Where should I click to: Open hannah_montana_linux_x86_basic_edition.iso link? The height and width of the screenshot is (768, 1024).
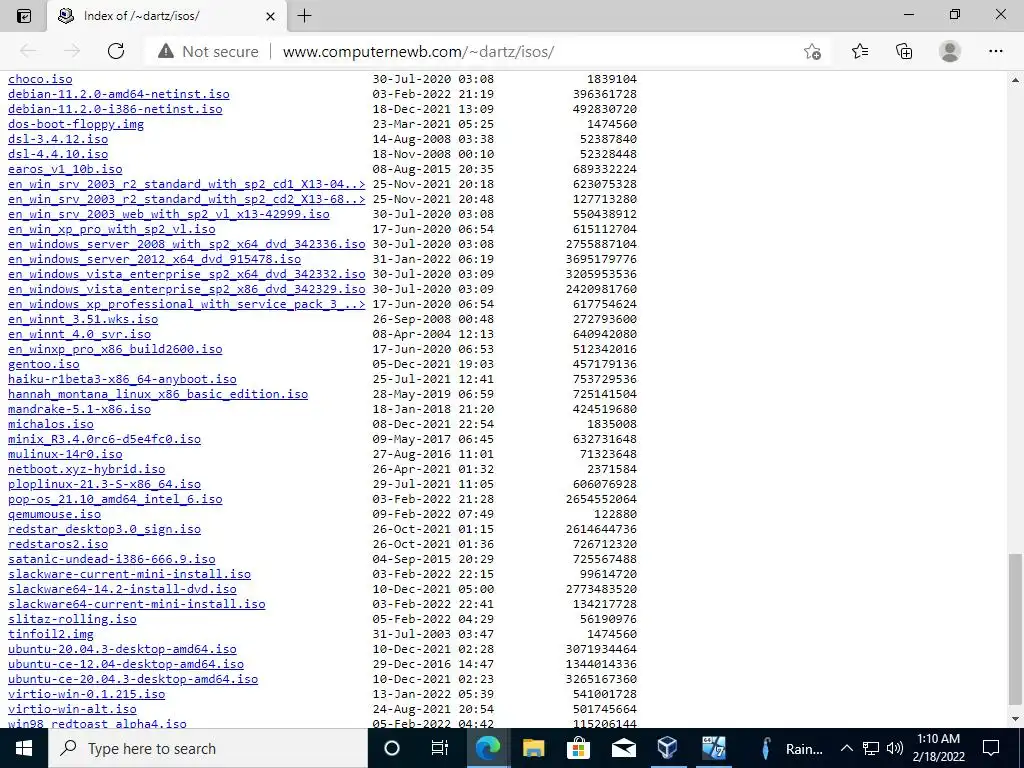point(158,394)
